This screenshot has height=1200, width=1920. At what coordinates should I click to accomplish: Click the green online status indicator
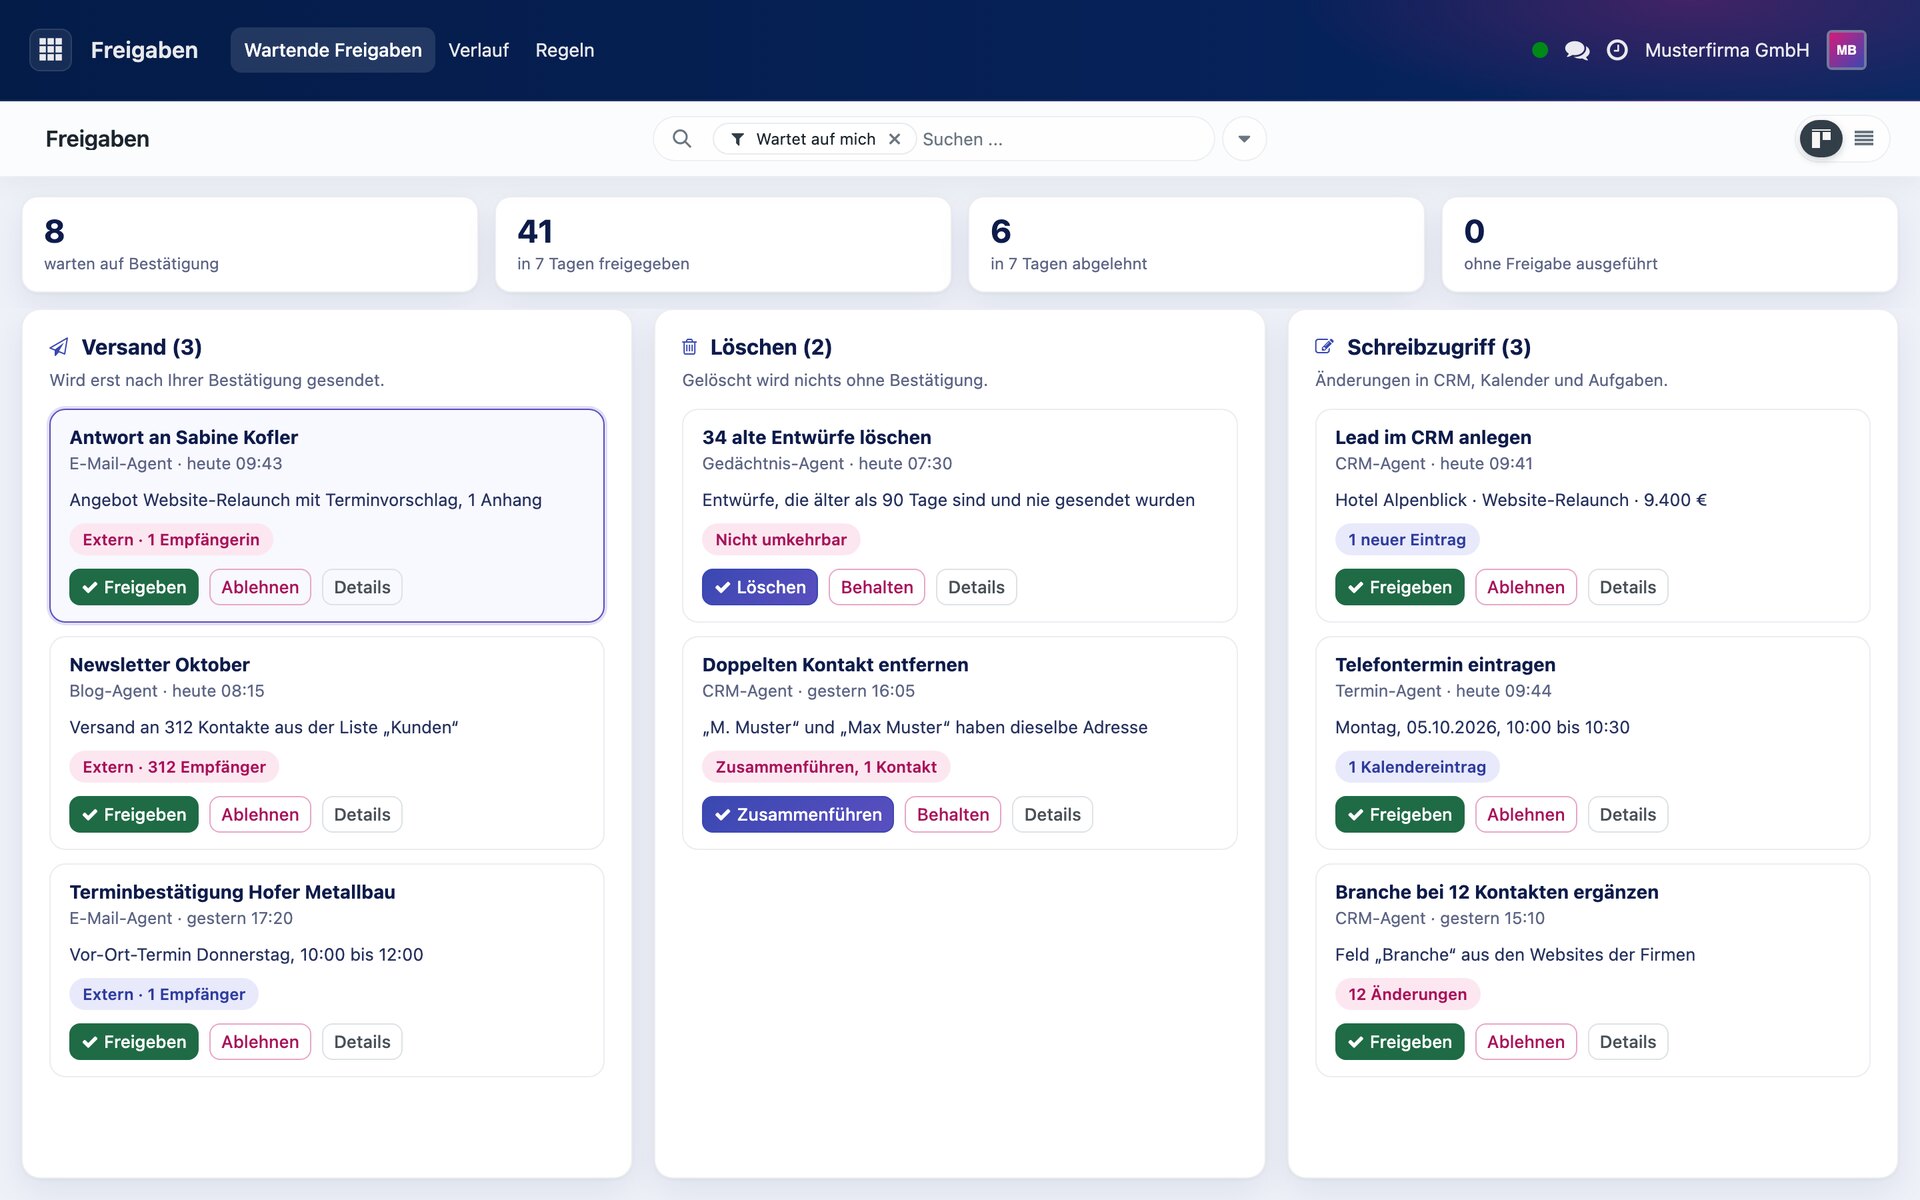1540,50
